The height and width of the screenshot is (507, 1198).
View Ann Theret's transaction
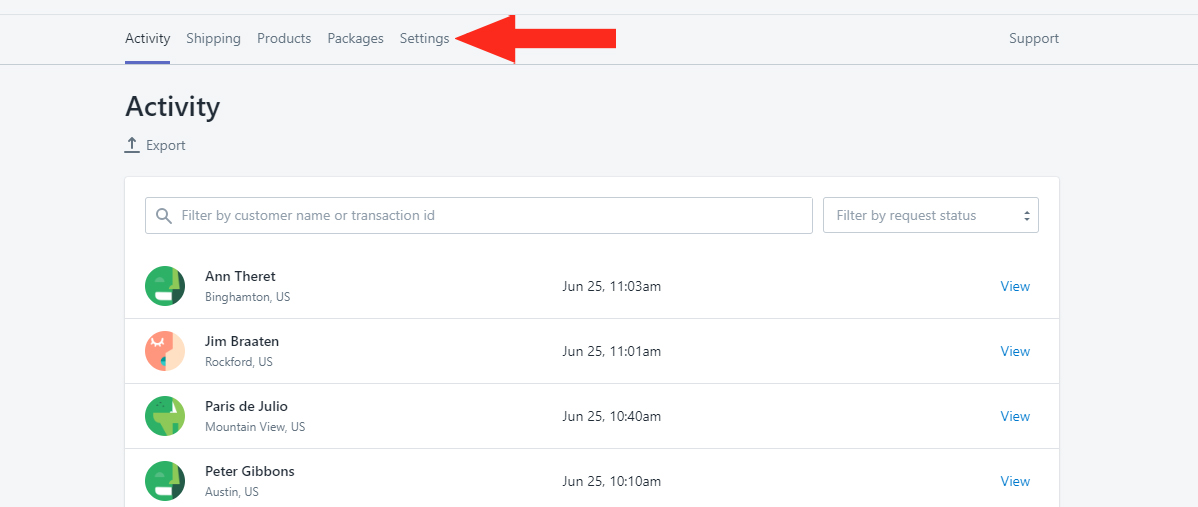[1015, 286]
